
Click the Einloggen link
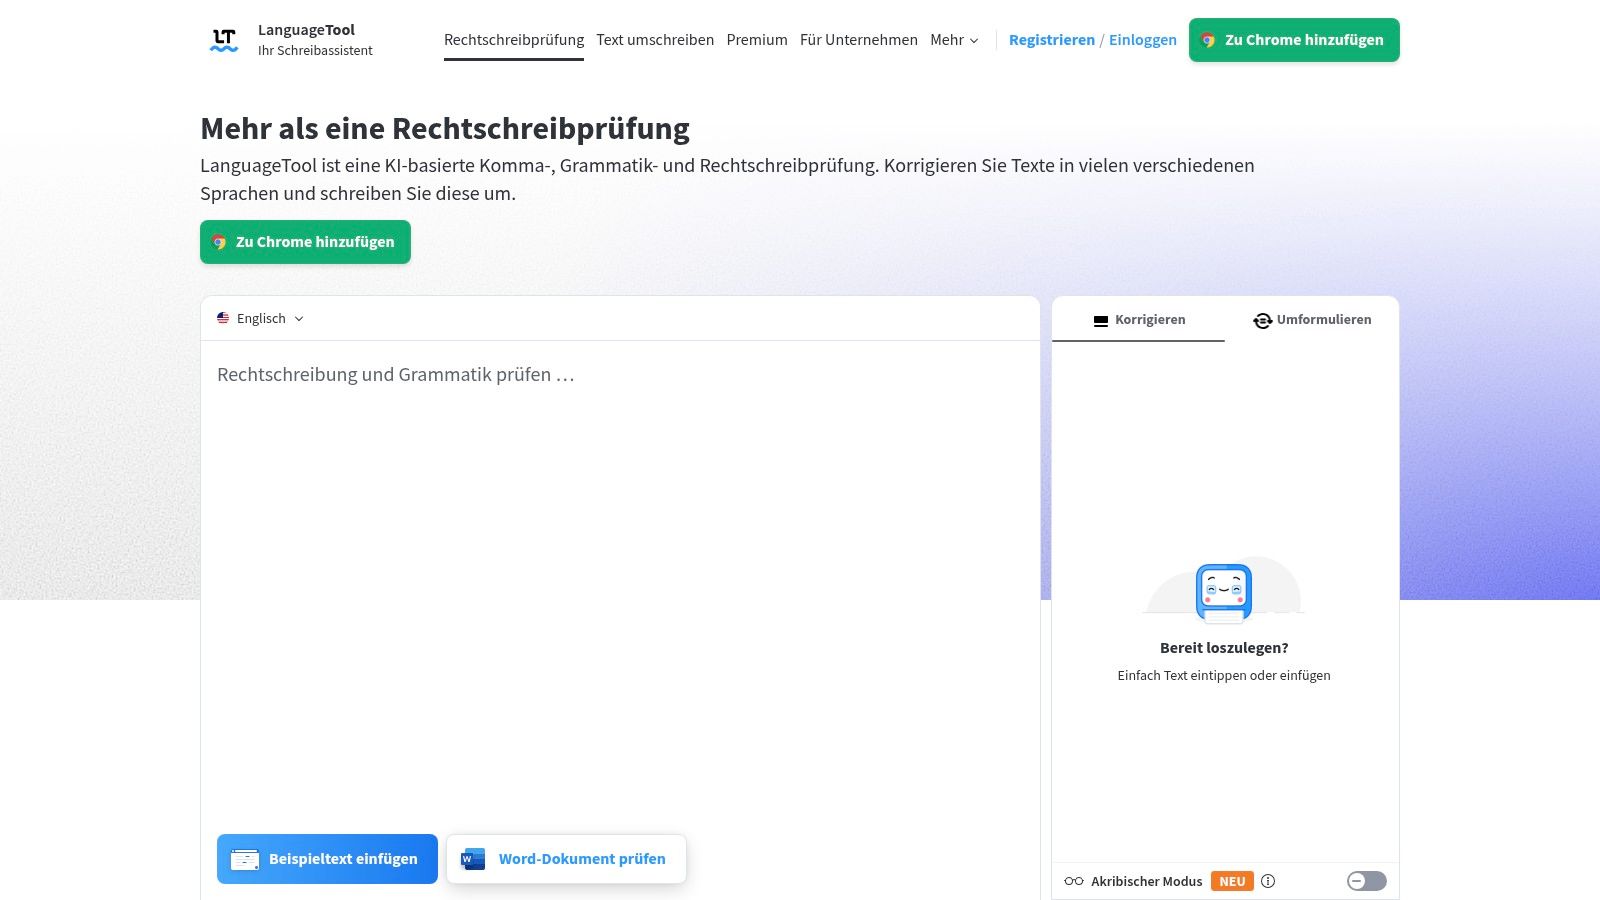(1143, 40)
